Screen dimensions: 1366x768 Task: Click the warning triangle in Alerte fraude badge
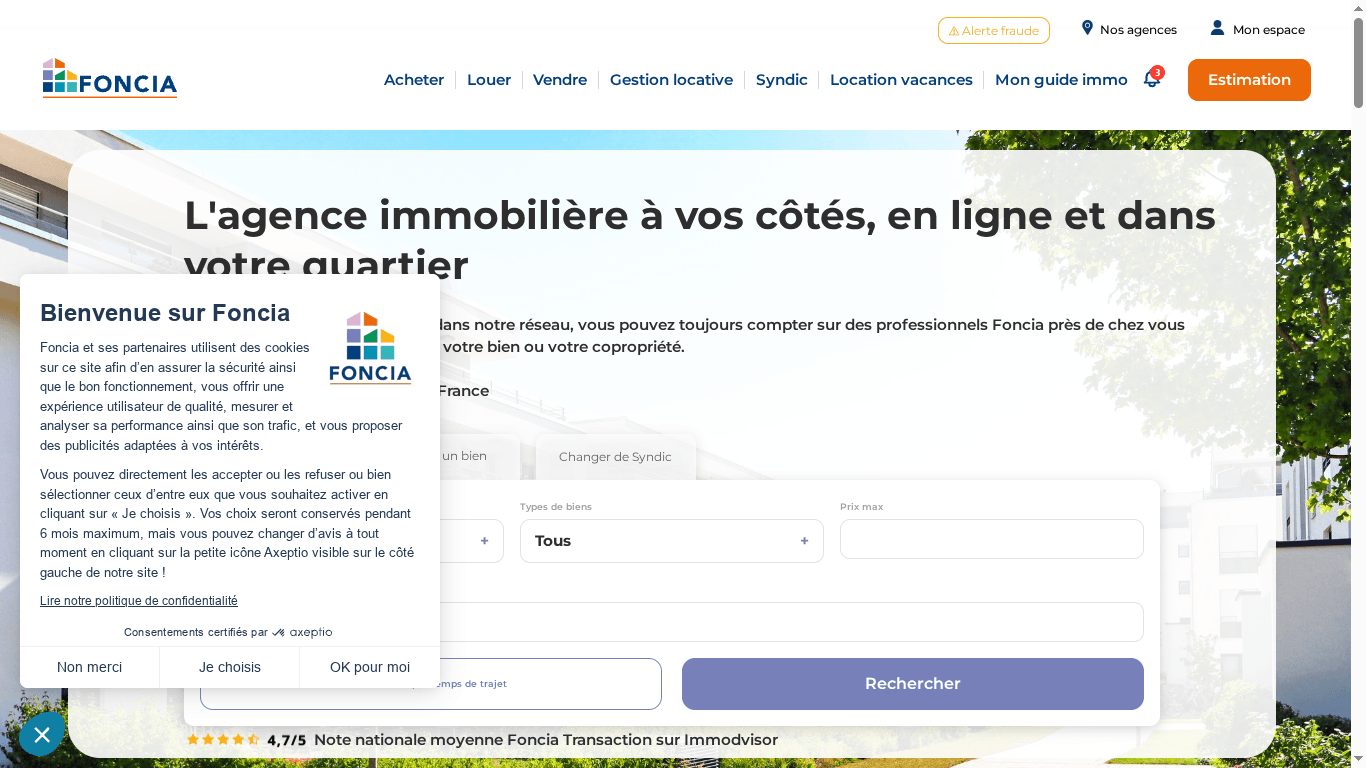coord(952,30)
